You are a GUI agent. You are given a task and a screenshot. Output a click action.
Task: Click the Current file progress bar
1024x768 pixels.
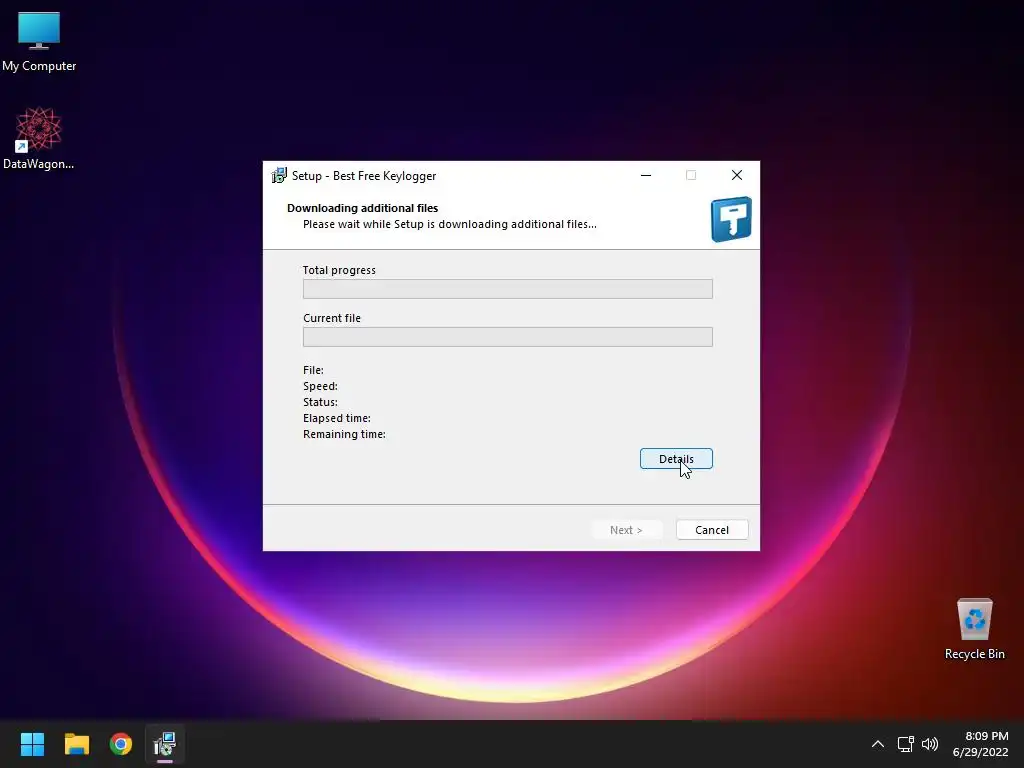point(507,337)
